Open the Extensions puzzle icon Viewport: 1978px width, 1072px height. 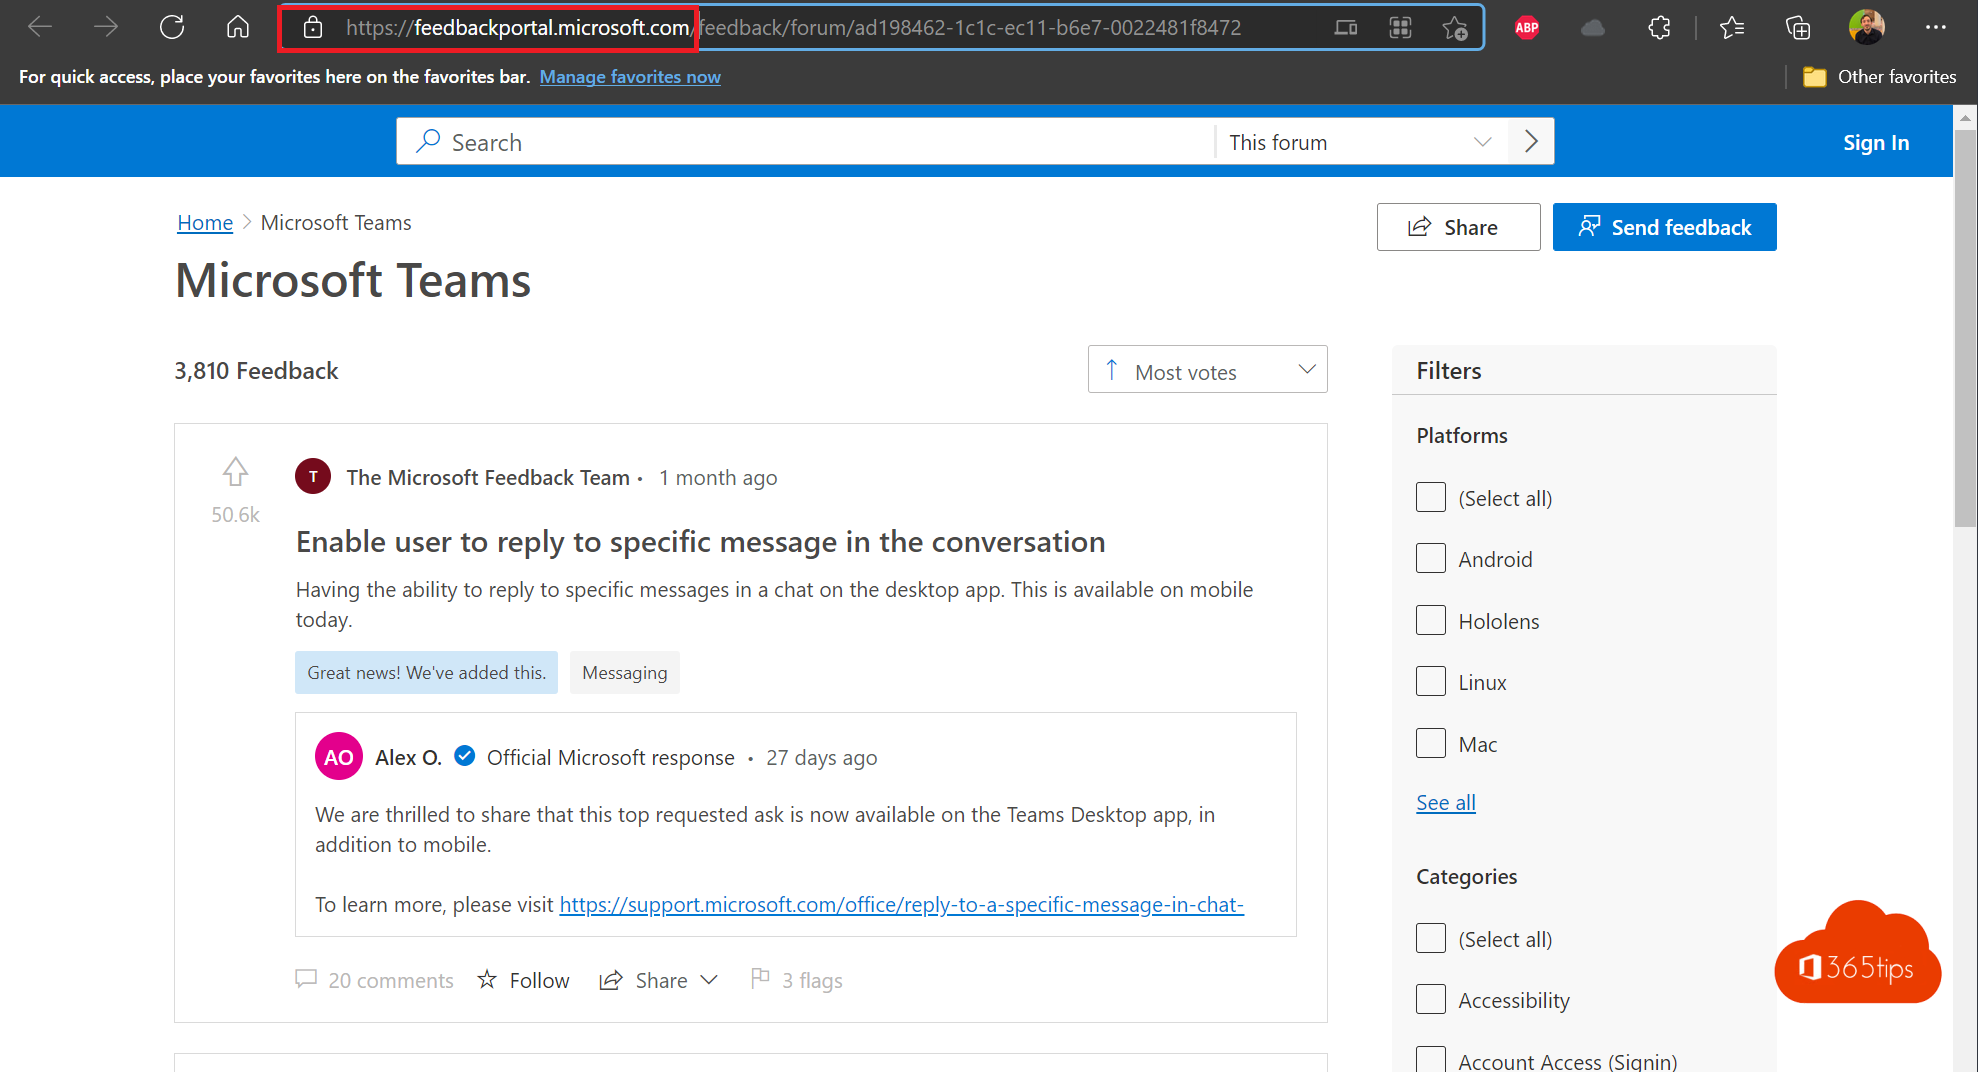pyautogui.click(x=1659, y=28)
